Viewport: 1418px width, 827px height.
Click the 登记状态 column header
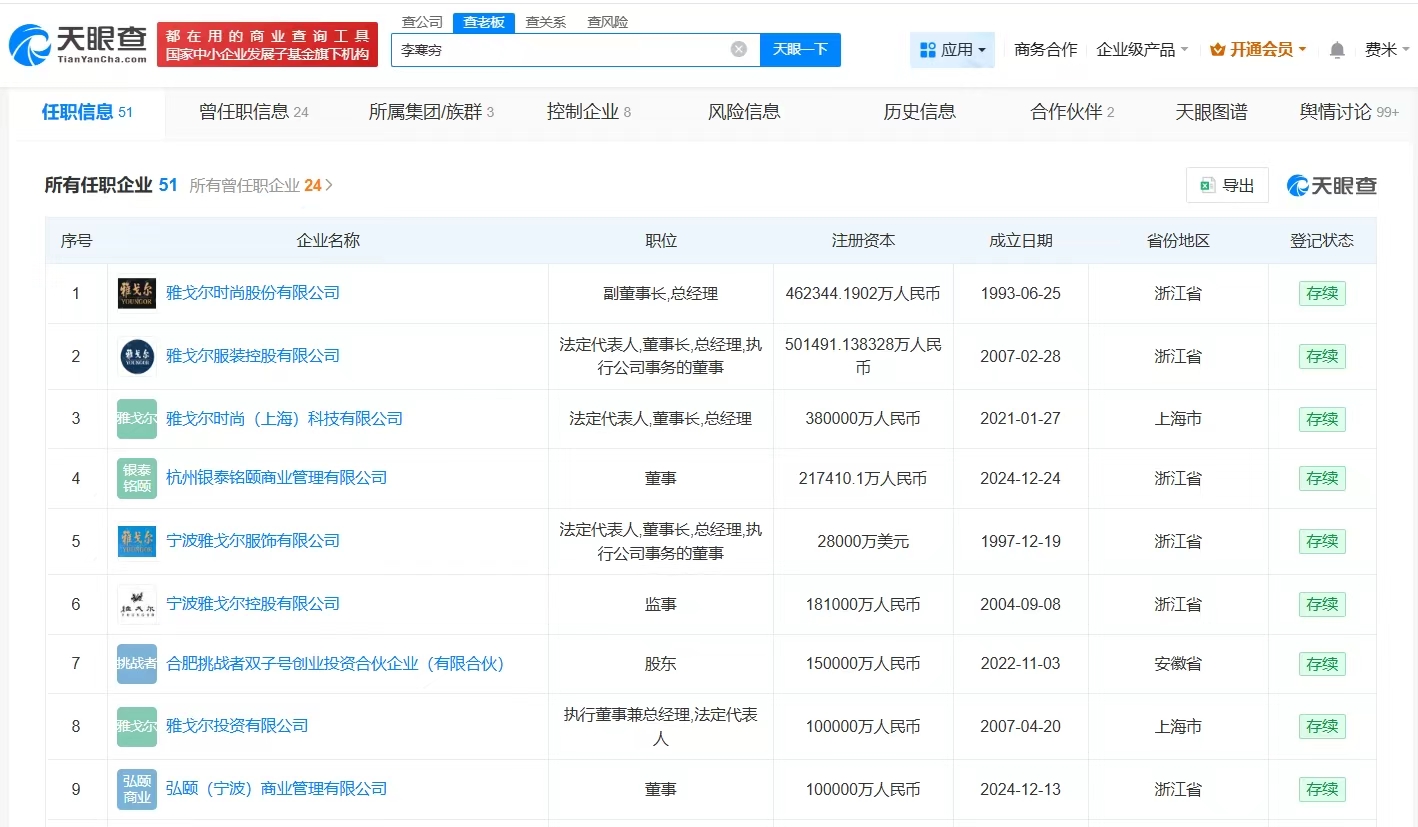[x=1322, y=241]
